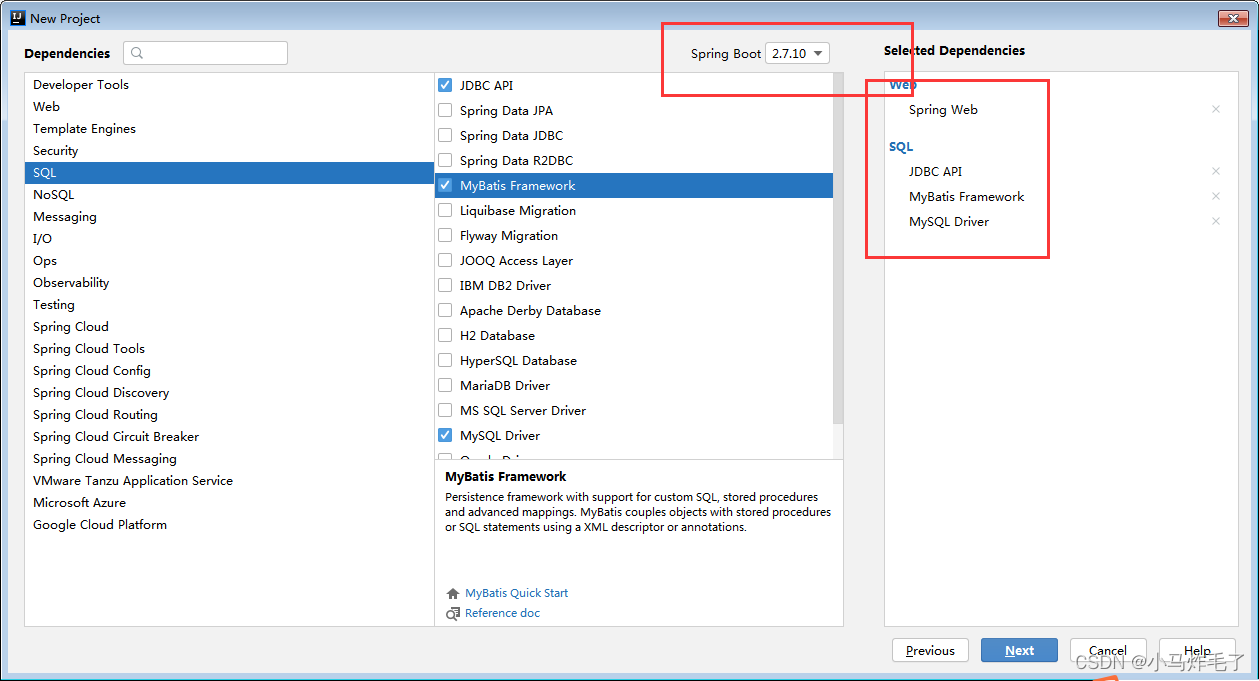Uncheck the MySQL Driver checkbox
This screenshot has height=681, width=1259.
coord(446,435)
